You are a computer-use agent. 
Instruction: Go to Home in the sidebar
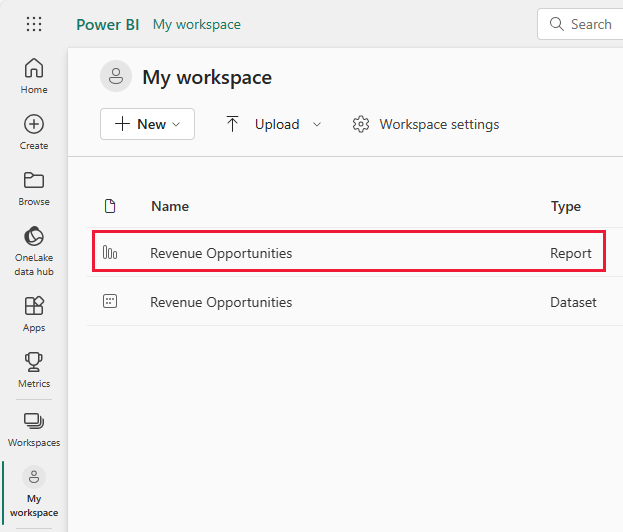click(34, 76)
